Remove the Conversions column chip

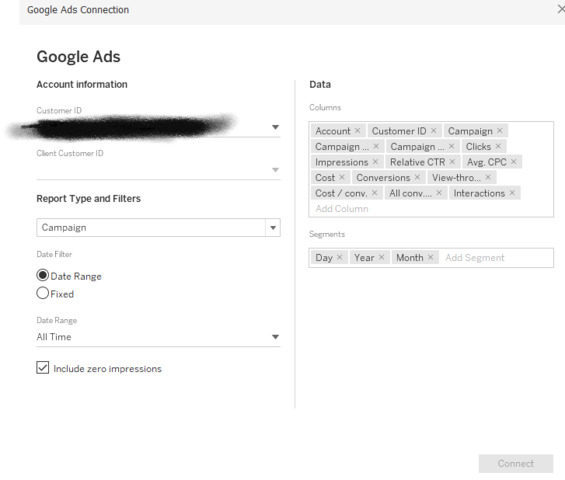(x=417, y=177)
